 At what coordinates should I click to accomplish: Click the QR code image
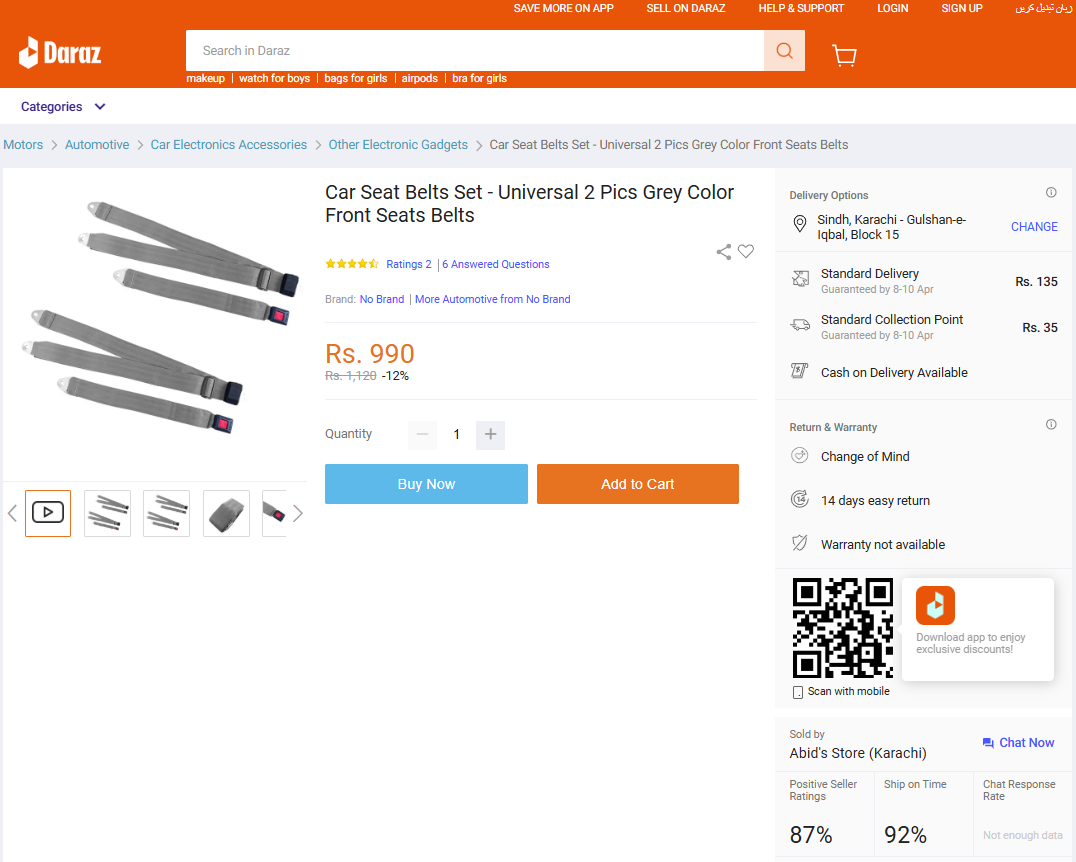coord(843,627)
